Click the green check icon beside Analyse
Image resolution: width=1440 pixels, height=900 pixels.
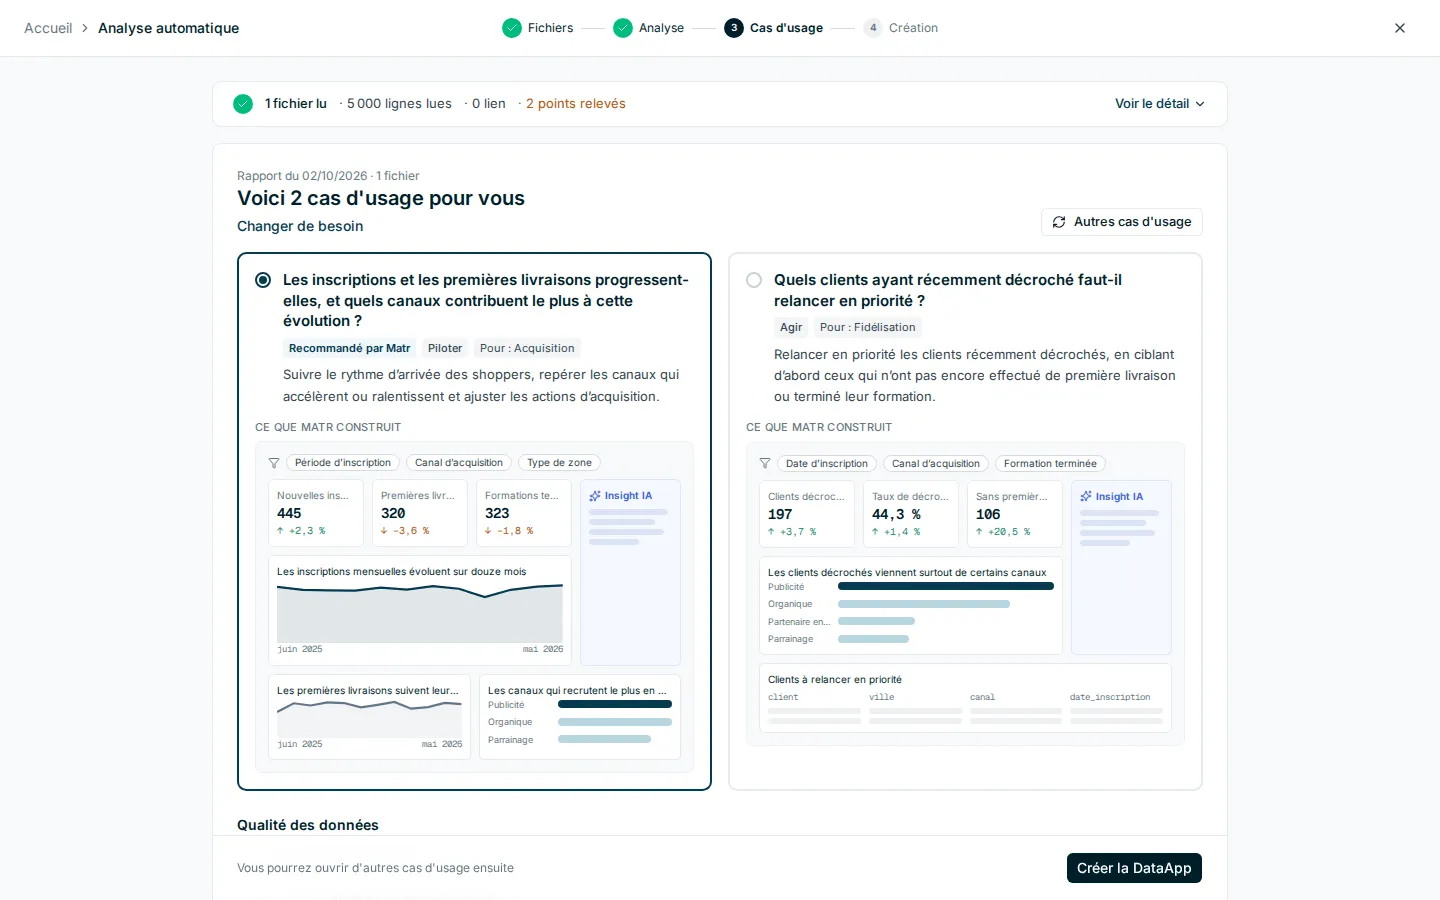coord(623,28)
